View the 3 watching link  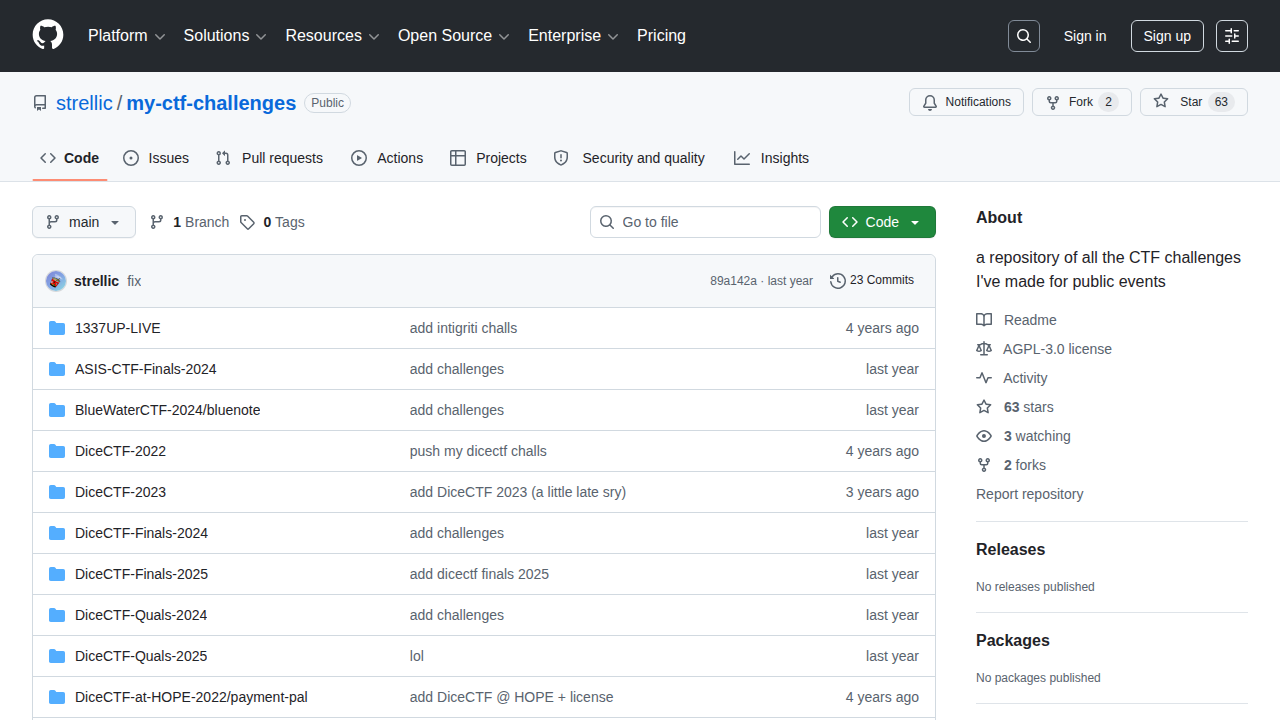click(1023, 436)
